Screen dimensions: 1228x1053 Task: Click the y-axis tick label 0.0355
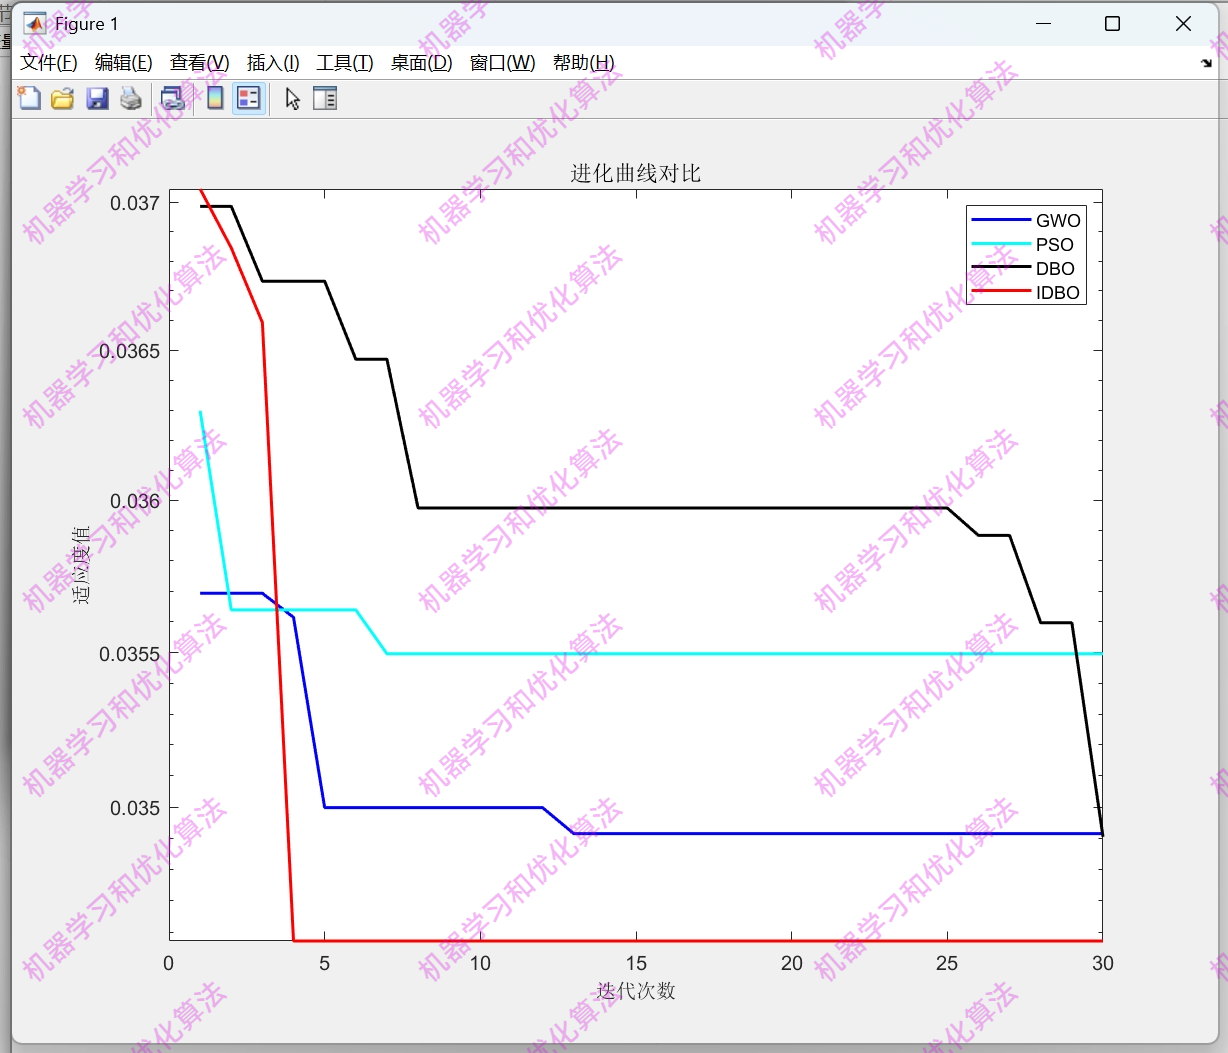[130, 654]
